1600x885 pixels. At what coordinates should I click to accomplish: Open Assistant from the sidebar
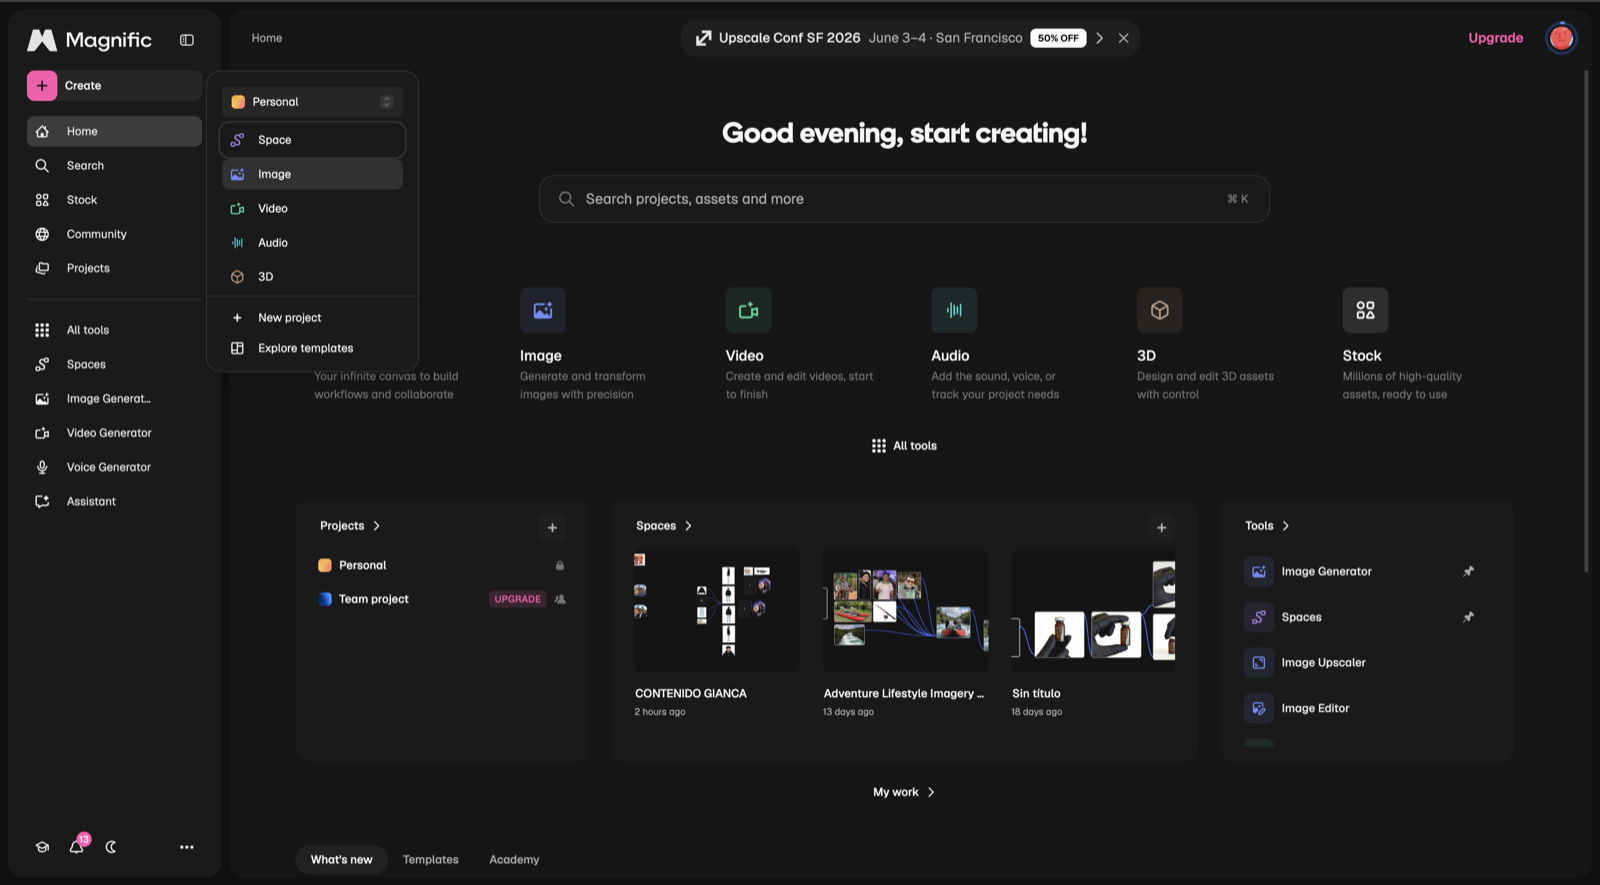coord(114,501)
